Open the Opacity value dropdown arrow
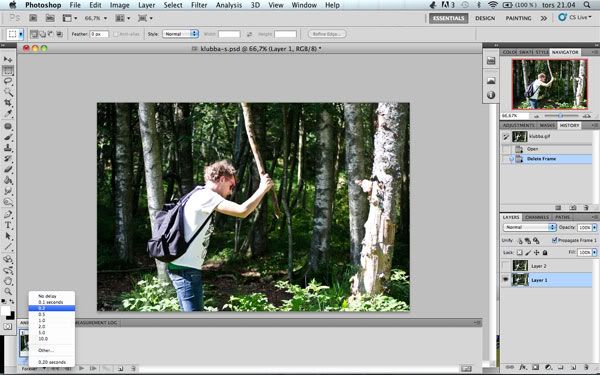The image size is (600, 375). pos(594,227)
